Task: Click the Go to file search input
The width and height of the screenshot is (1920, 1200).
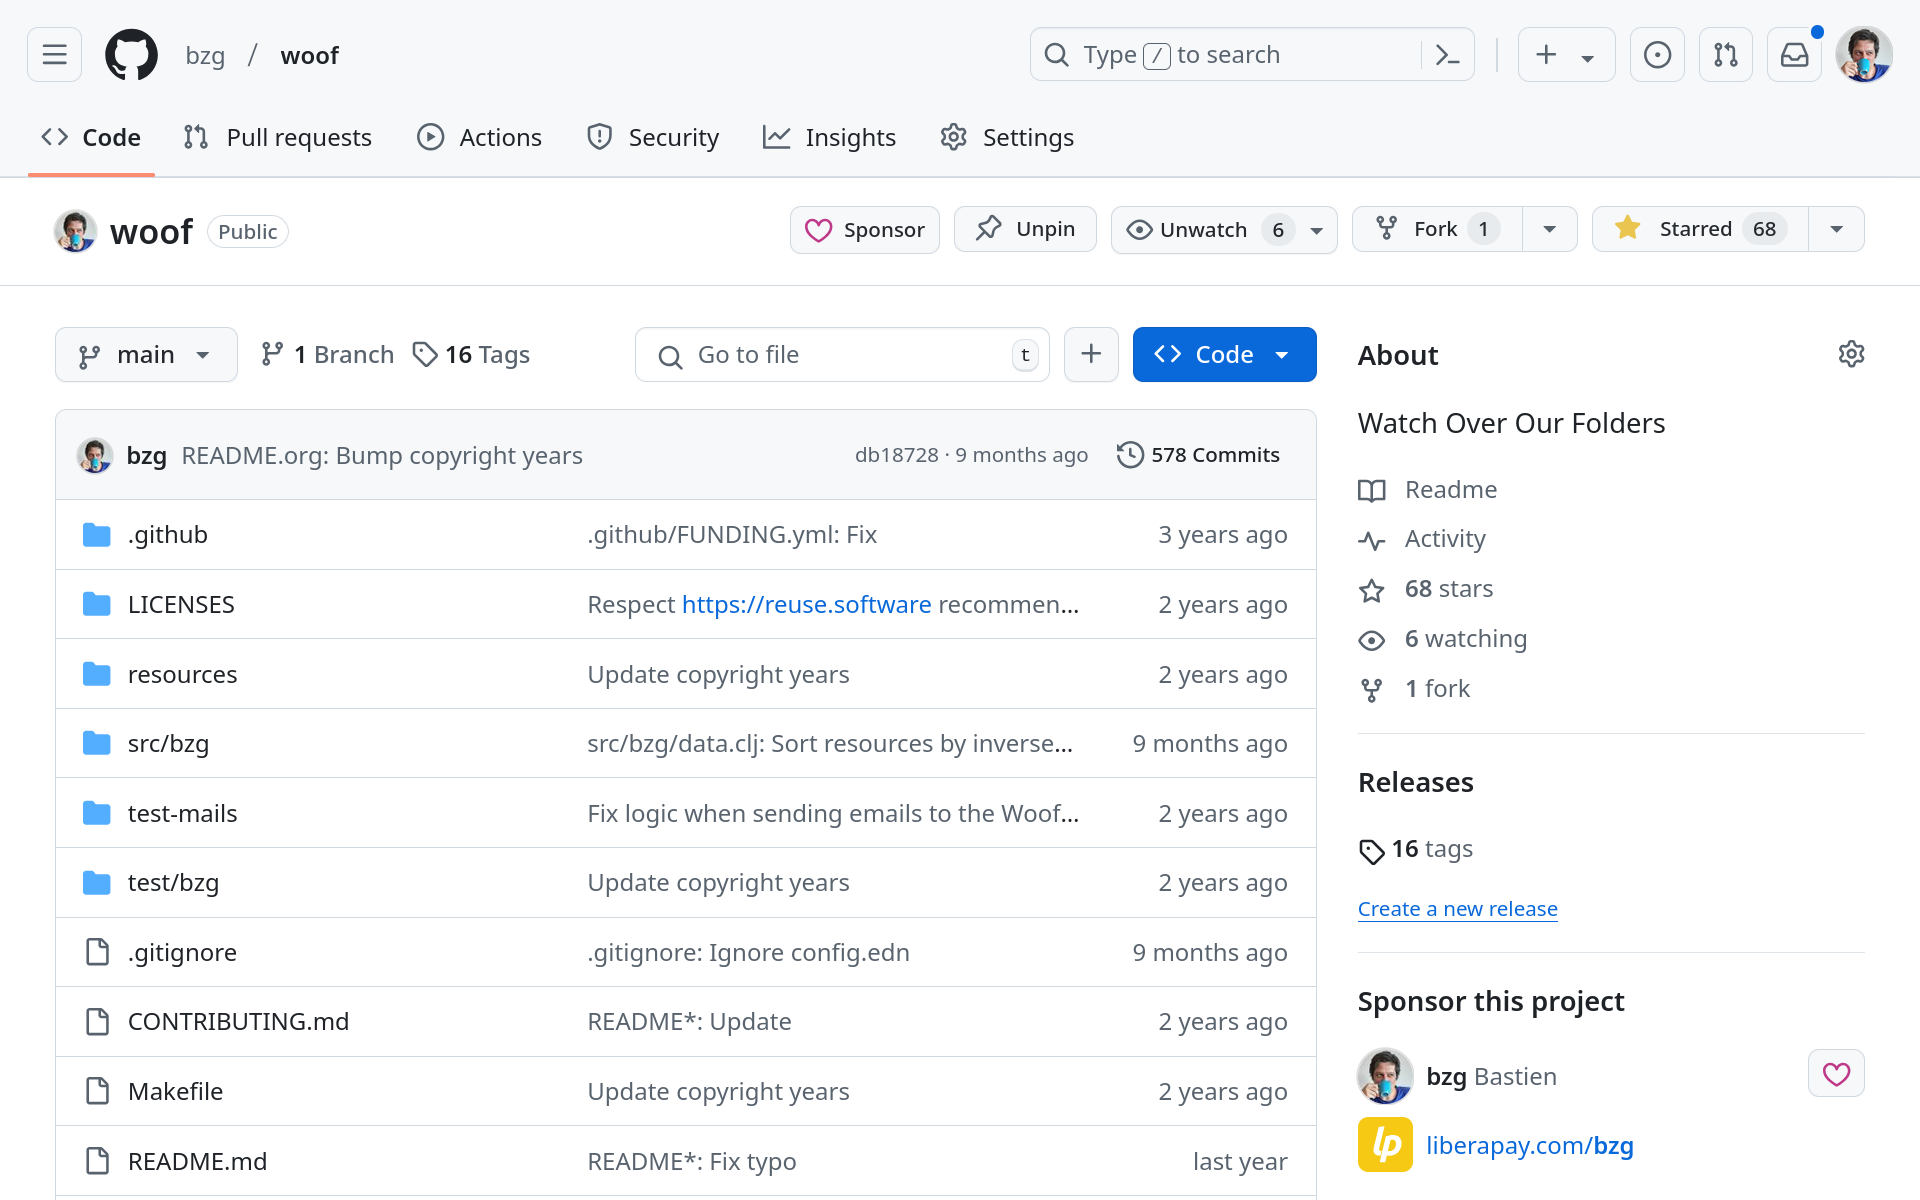Action: pos(846,354)
